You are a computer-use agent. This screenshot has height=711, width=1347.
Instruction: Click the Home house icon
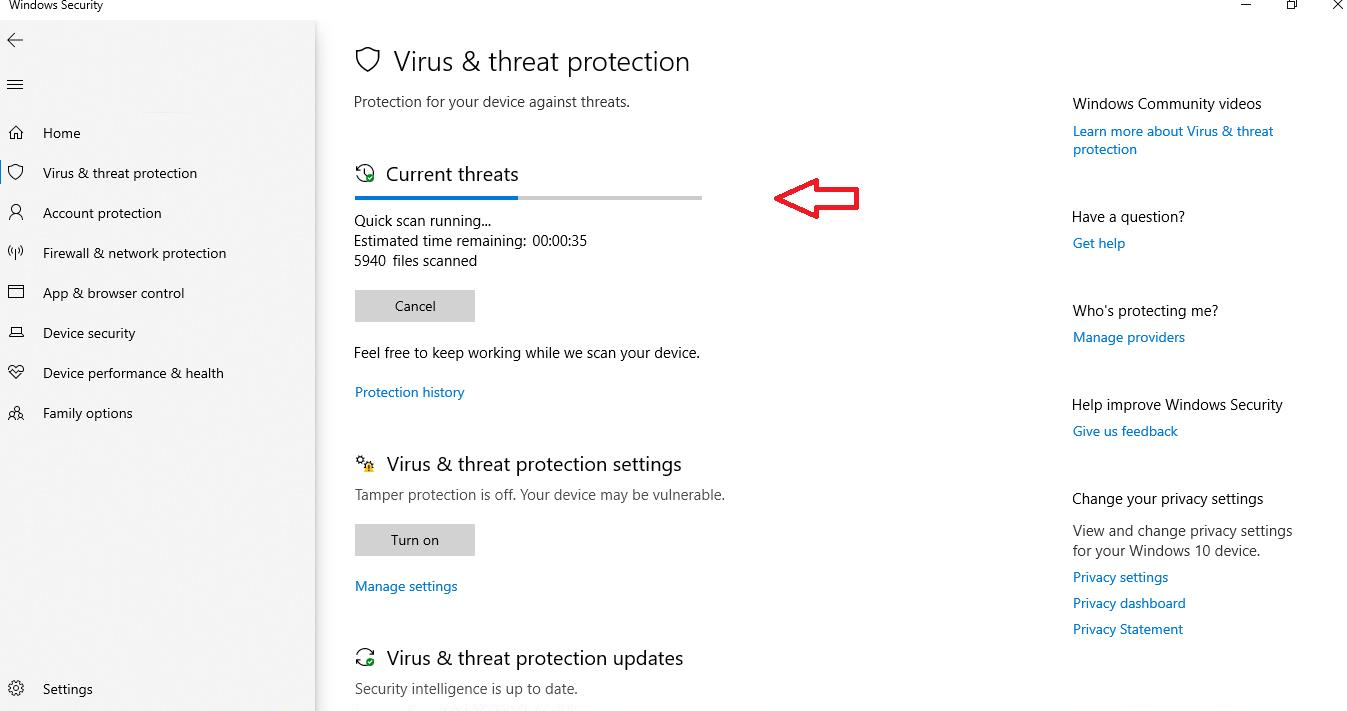pos(16,132)
